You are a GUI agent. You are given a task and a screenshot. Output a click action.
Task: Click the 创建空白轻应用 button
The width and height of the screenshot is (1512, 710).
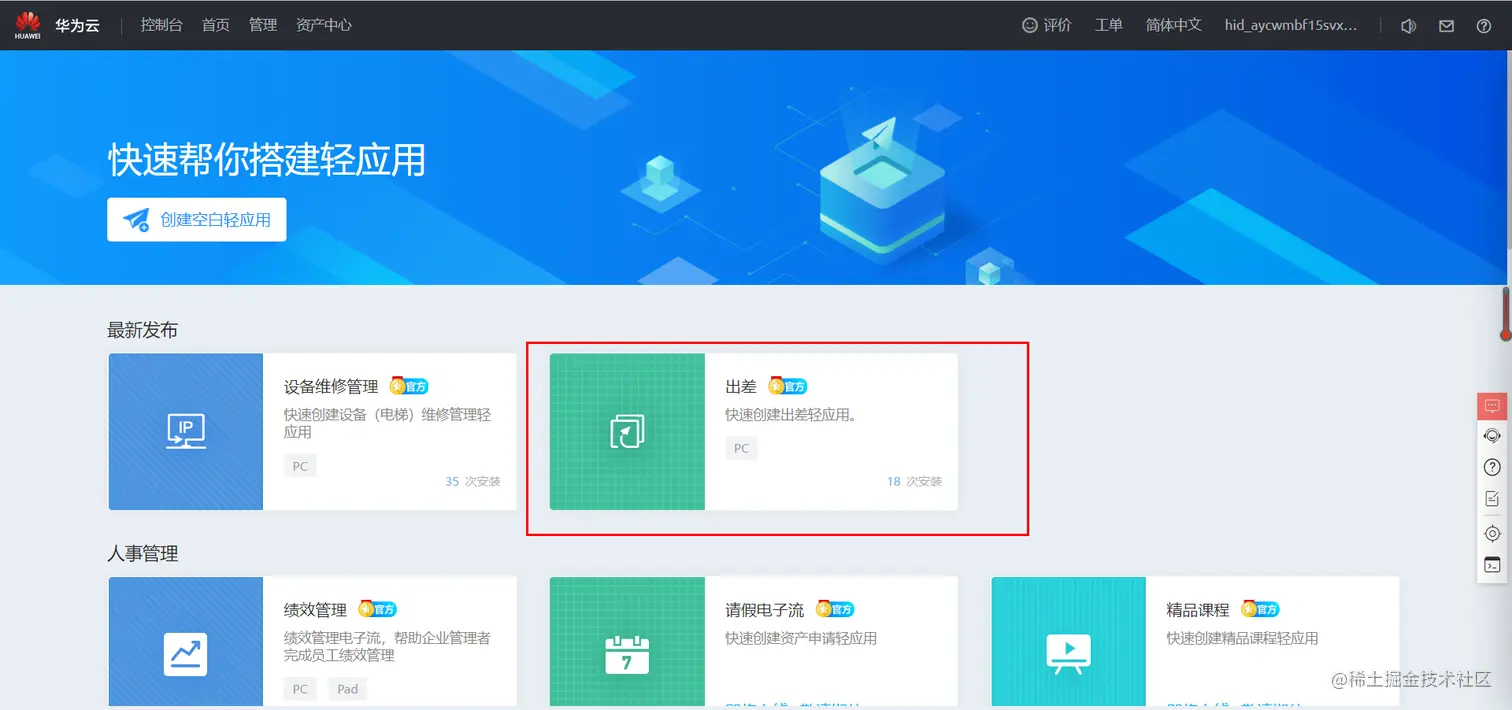coord(196,221)
